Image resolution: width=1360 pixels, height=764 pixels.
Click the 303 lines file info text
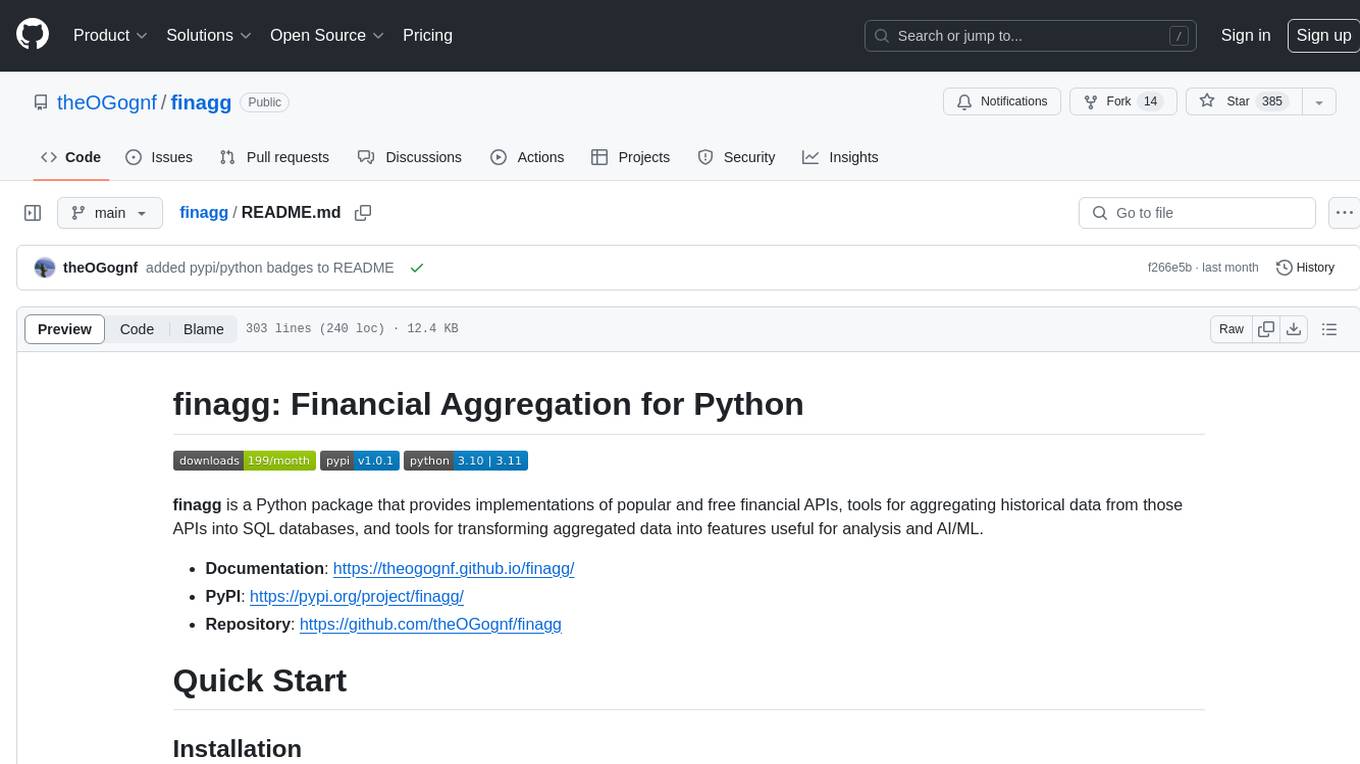[x=352, y=329]
